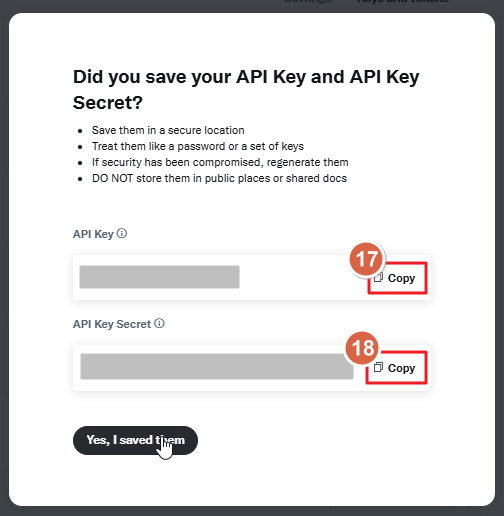Click the copy glyph inside the lower Copy button

378,367
